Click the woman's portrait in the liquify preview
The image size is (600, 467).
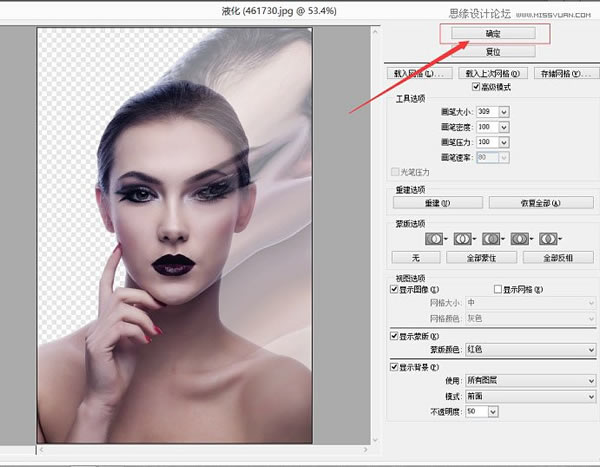[175, 235]
